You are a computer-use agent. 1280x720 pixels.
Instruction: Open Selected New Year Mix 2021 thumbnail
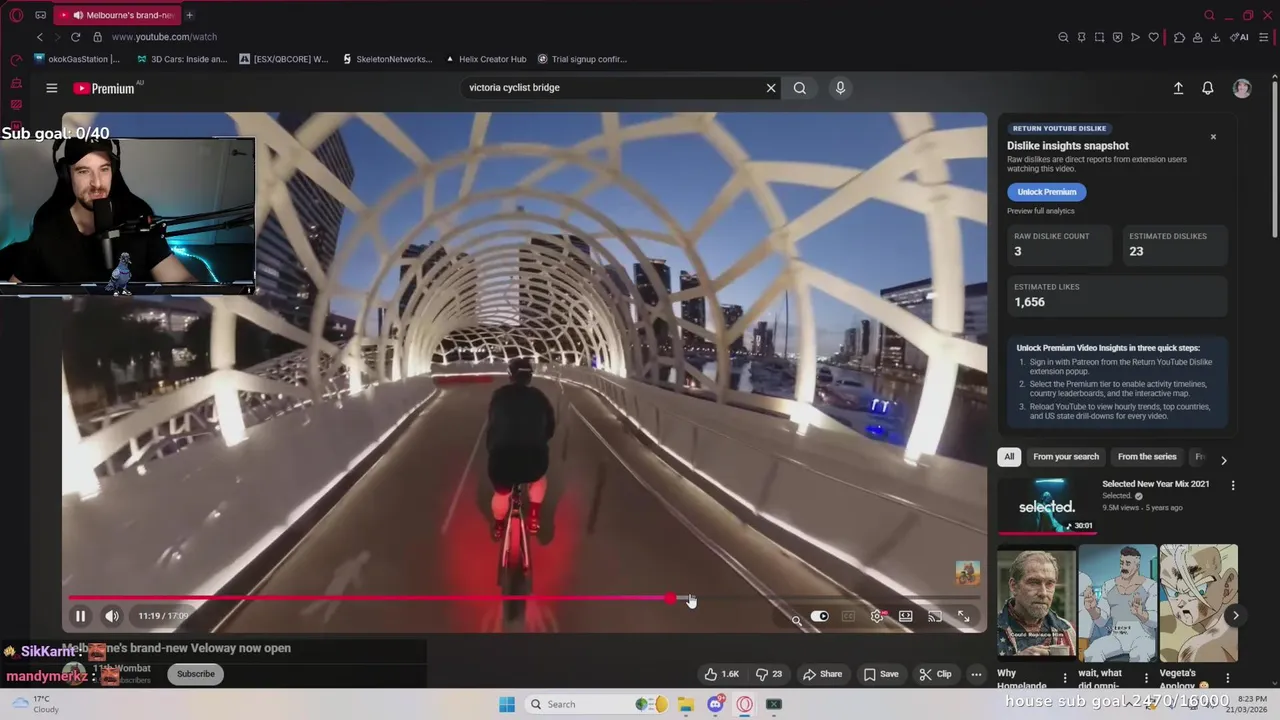click(x=1047, y=506)
